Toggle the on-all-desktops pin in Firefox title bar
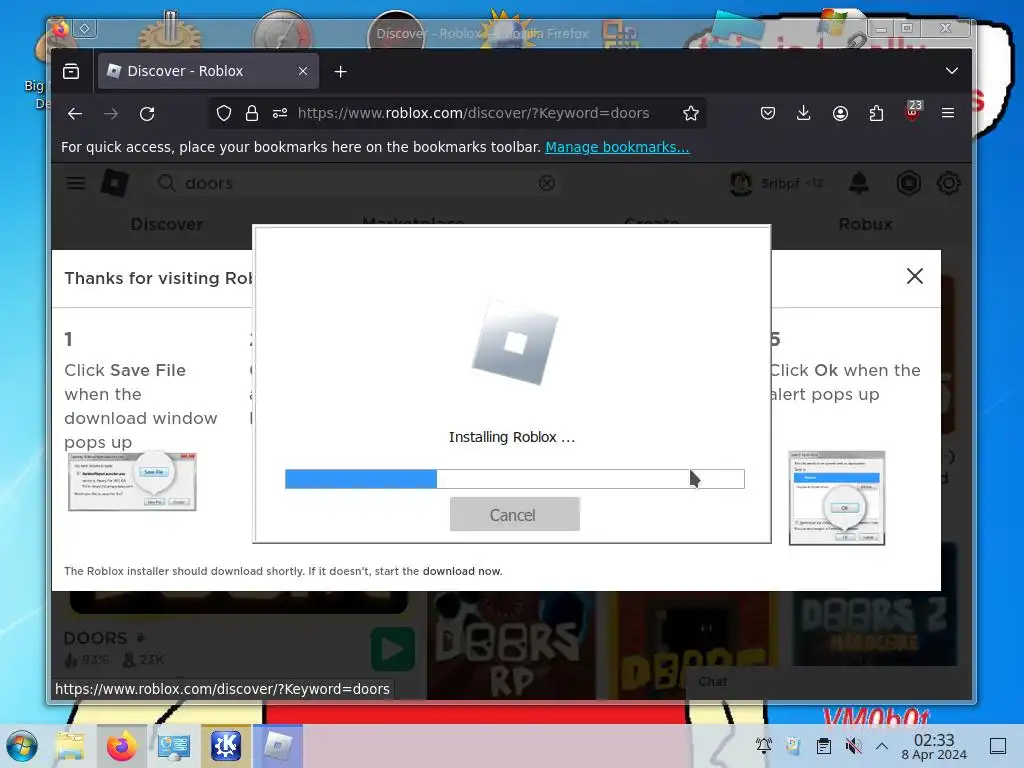The height and width of the screenshot is (768, 1024). [85, 28]
